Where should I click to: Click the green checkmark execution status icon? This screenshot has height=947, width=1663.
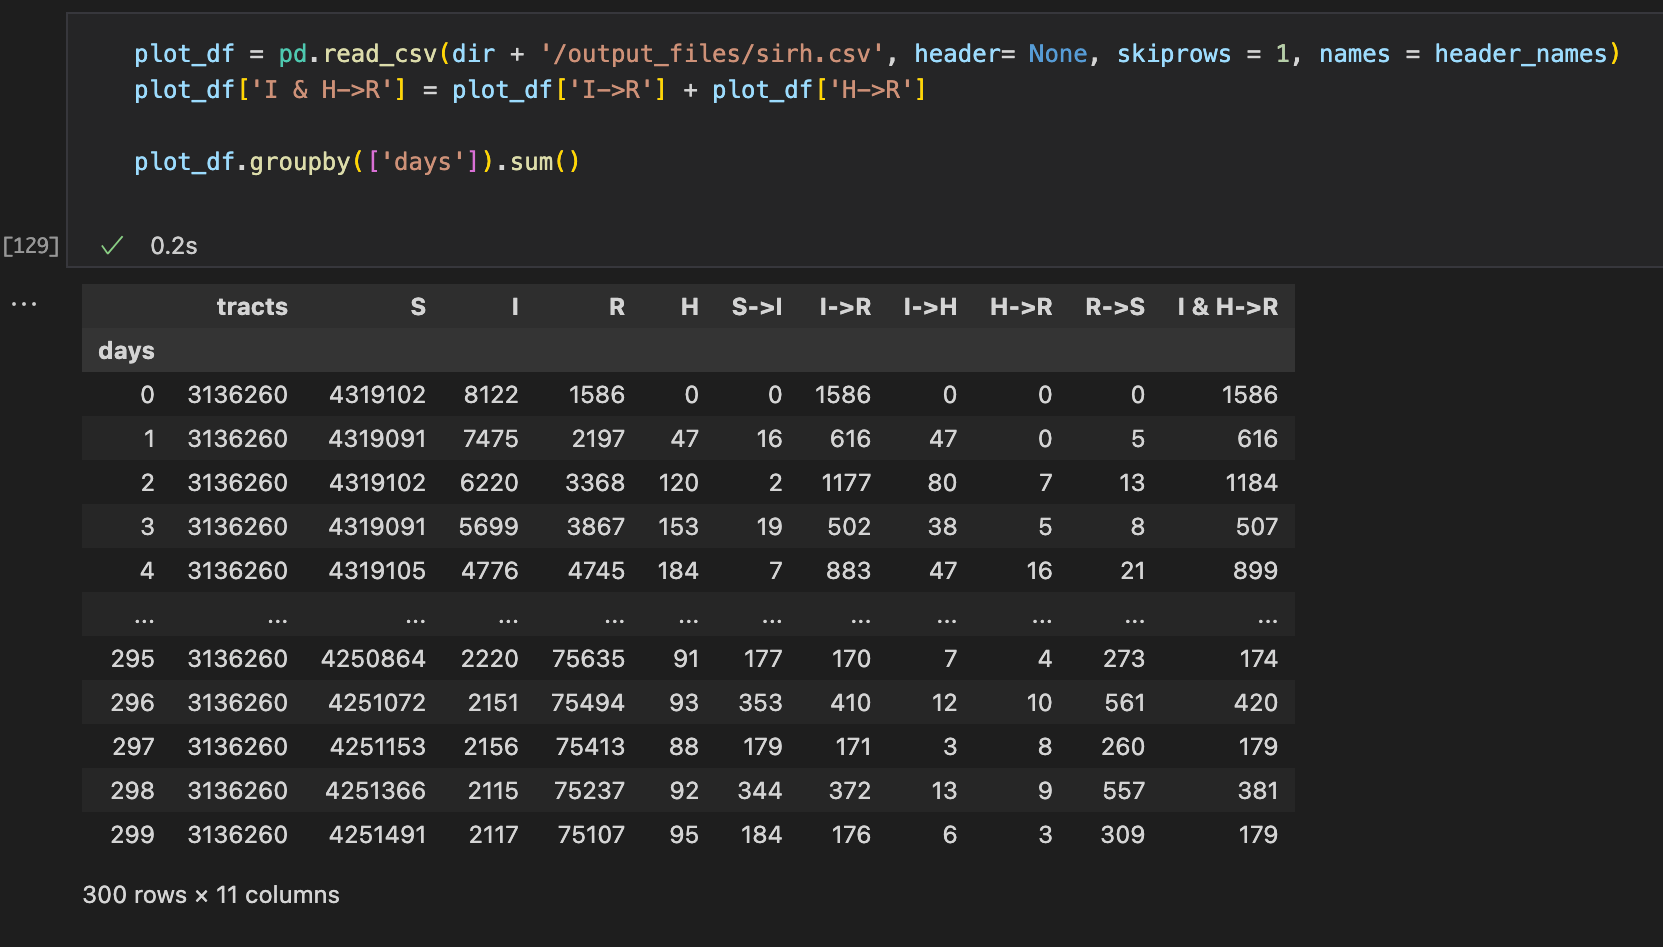click(x=110, y=245)
